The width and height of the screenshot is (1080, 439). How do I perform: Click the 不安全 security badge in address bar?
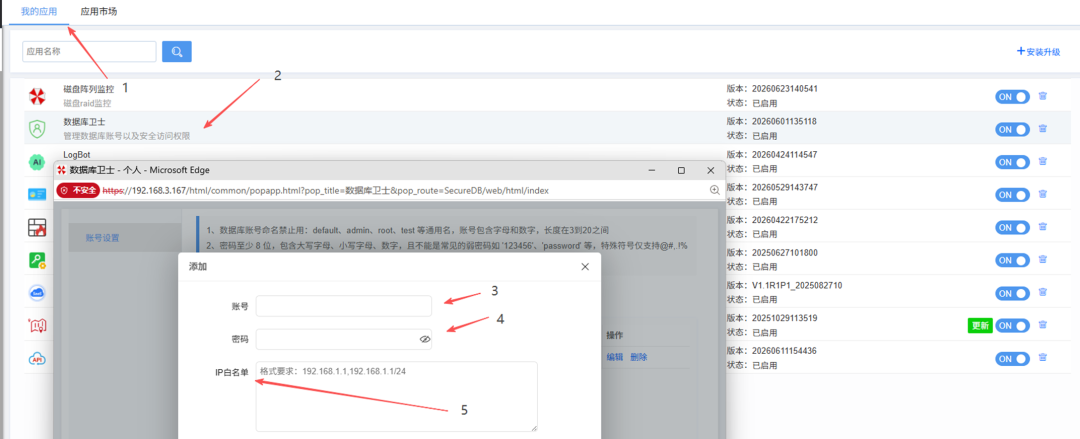pyautogui.click(x=79, y=190)
